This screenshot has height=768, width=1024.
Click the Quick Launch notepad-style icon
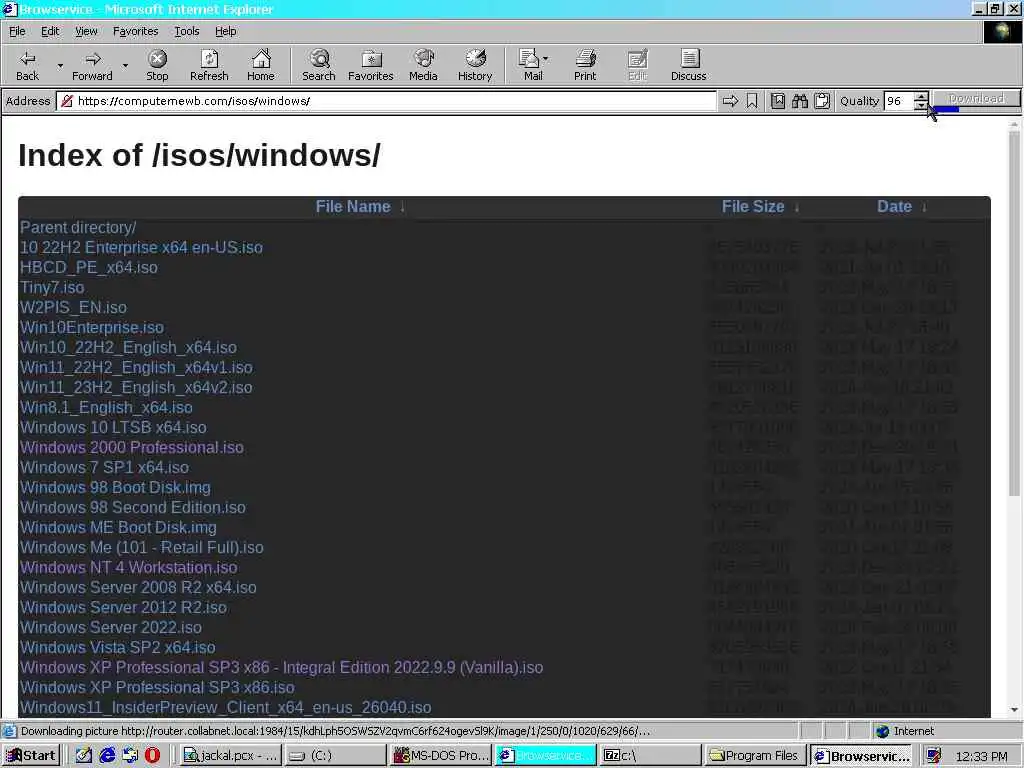tap(84, 756)
